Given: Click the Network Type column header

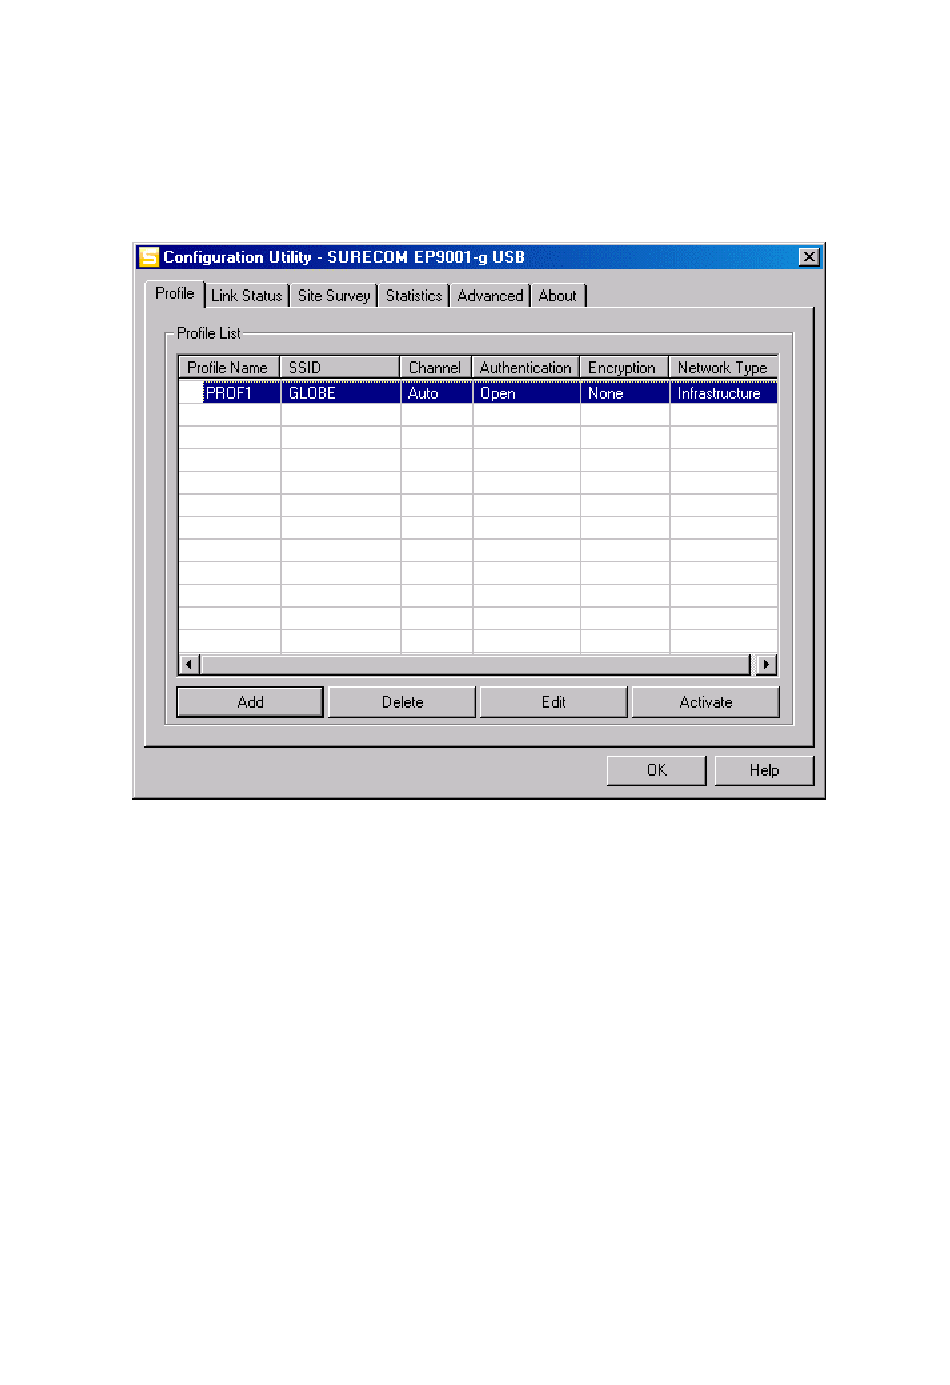Looking at the screenshot, I should pyautogui.click(x=723, y=367).
